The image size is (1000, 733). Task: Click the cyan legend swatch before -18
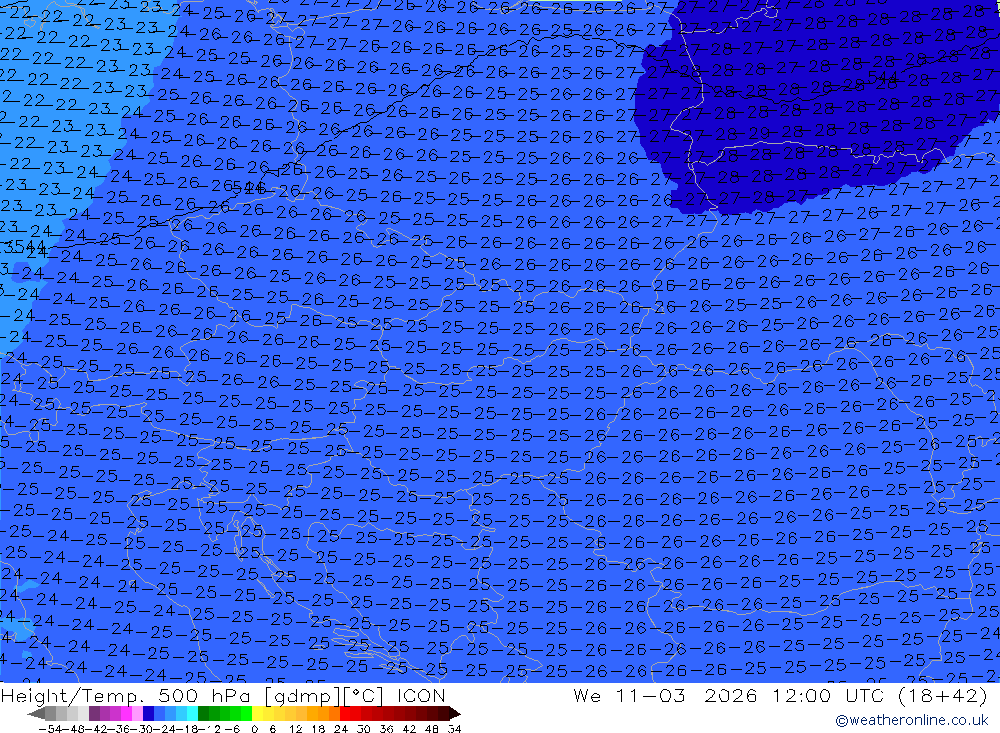[192, 713]
